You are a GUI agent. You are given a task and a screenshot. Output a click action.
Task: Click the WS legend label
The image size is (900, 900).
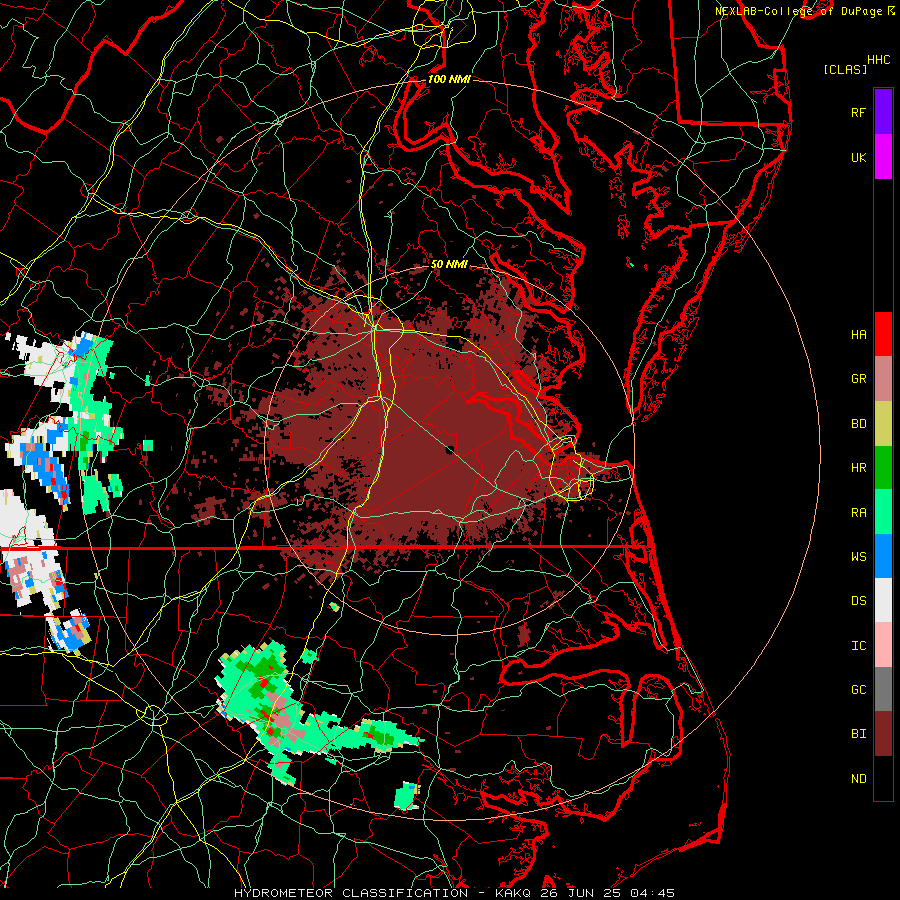click(x=858, y=557)
